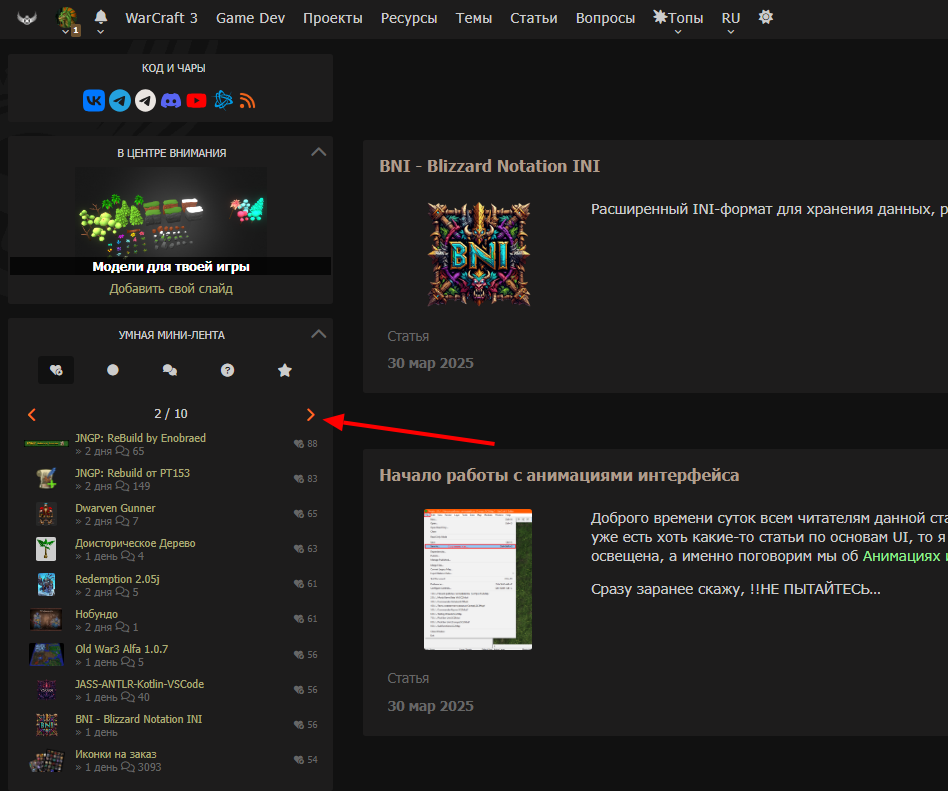Image resolution: width=948 pixels, height=791 pixels.
Task: Open the VK social link icon
Action: point(94,100)
